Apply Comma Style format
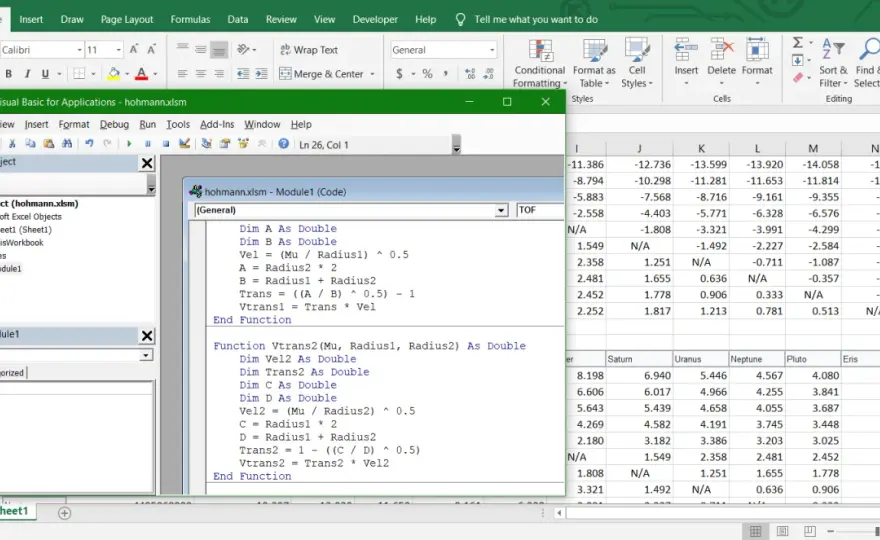The width and height of the screenshot is (880, 540). point(446,74)
